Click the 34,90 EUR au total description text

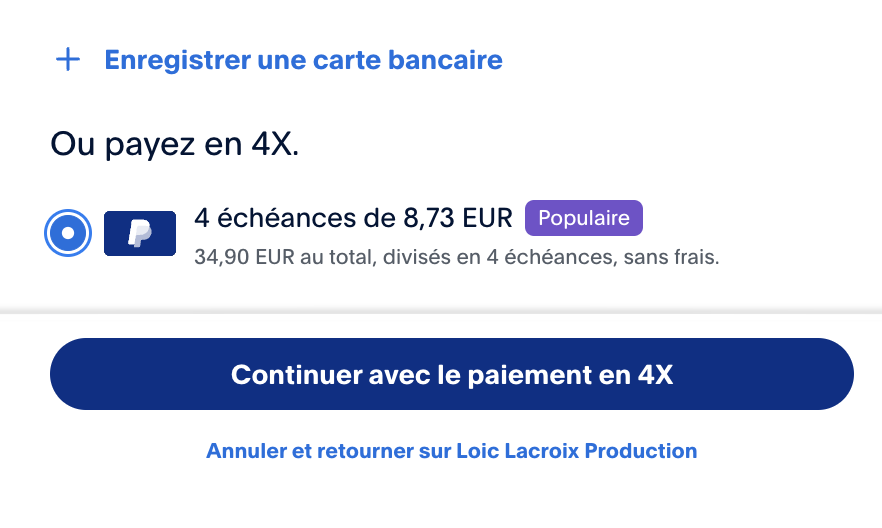tap(457, 257)
